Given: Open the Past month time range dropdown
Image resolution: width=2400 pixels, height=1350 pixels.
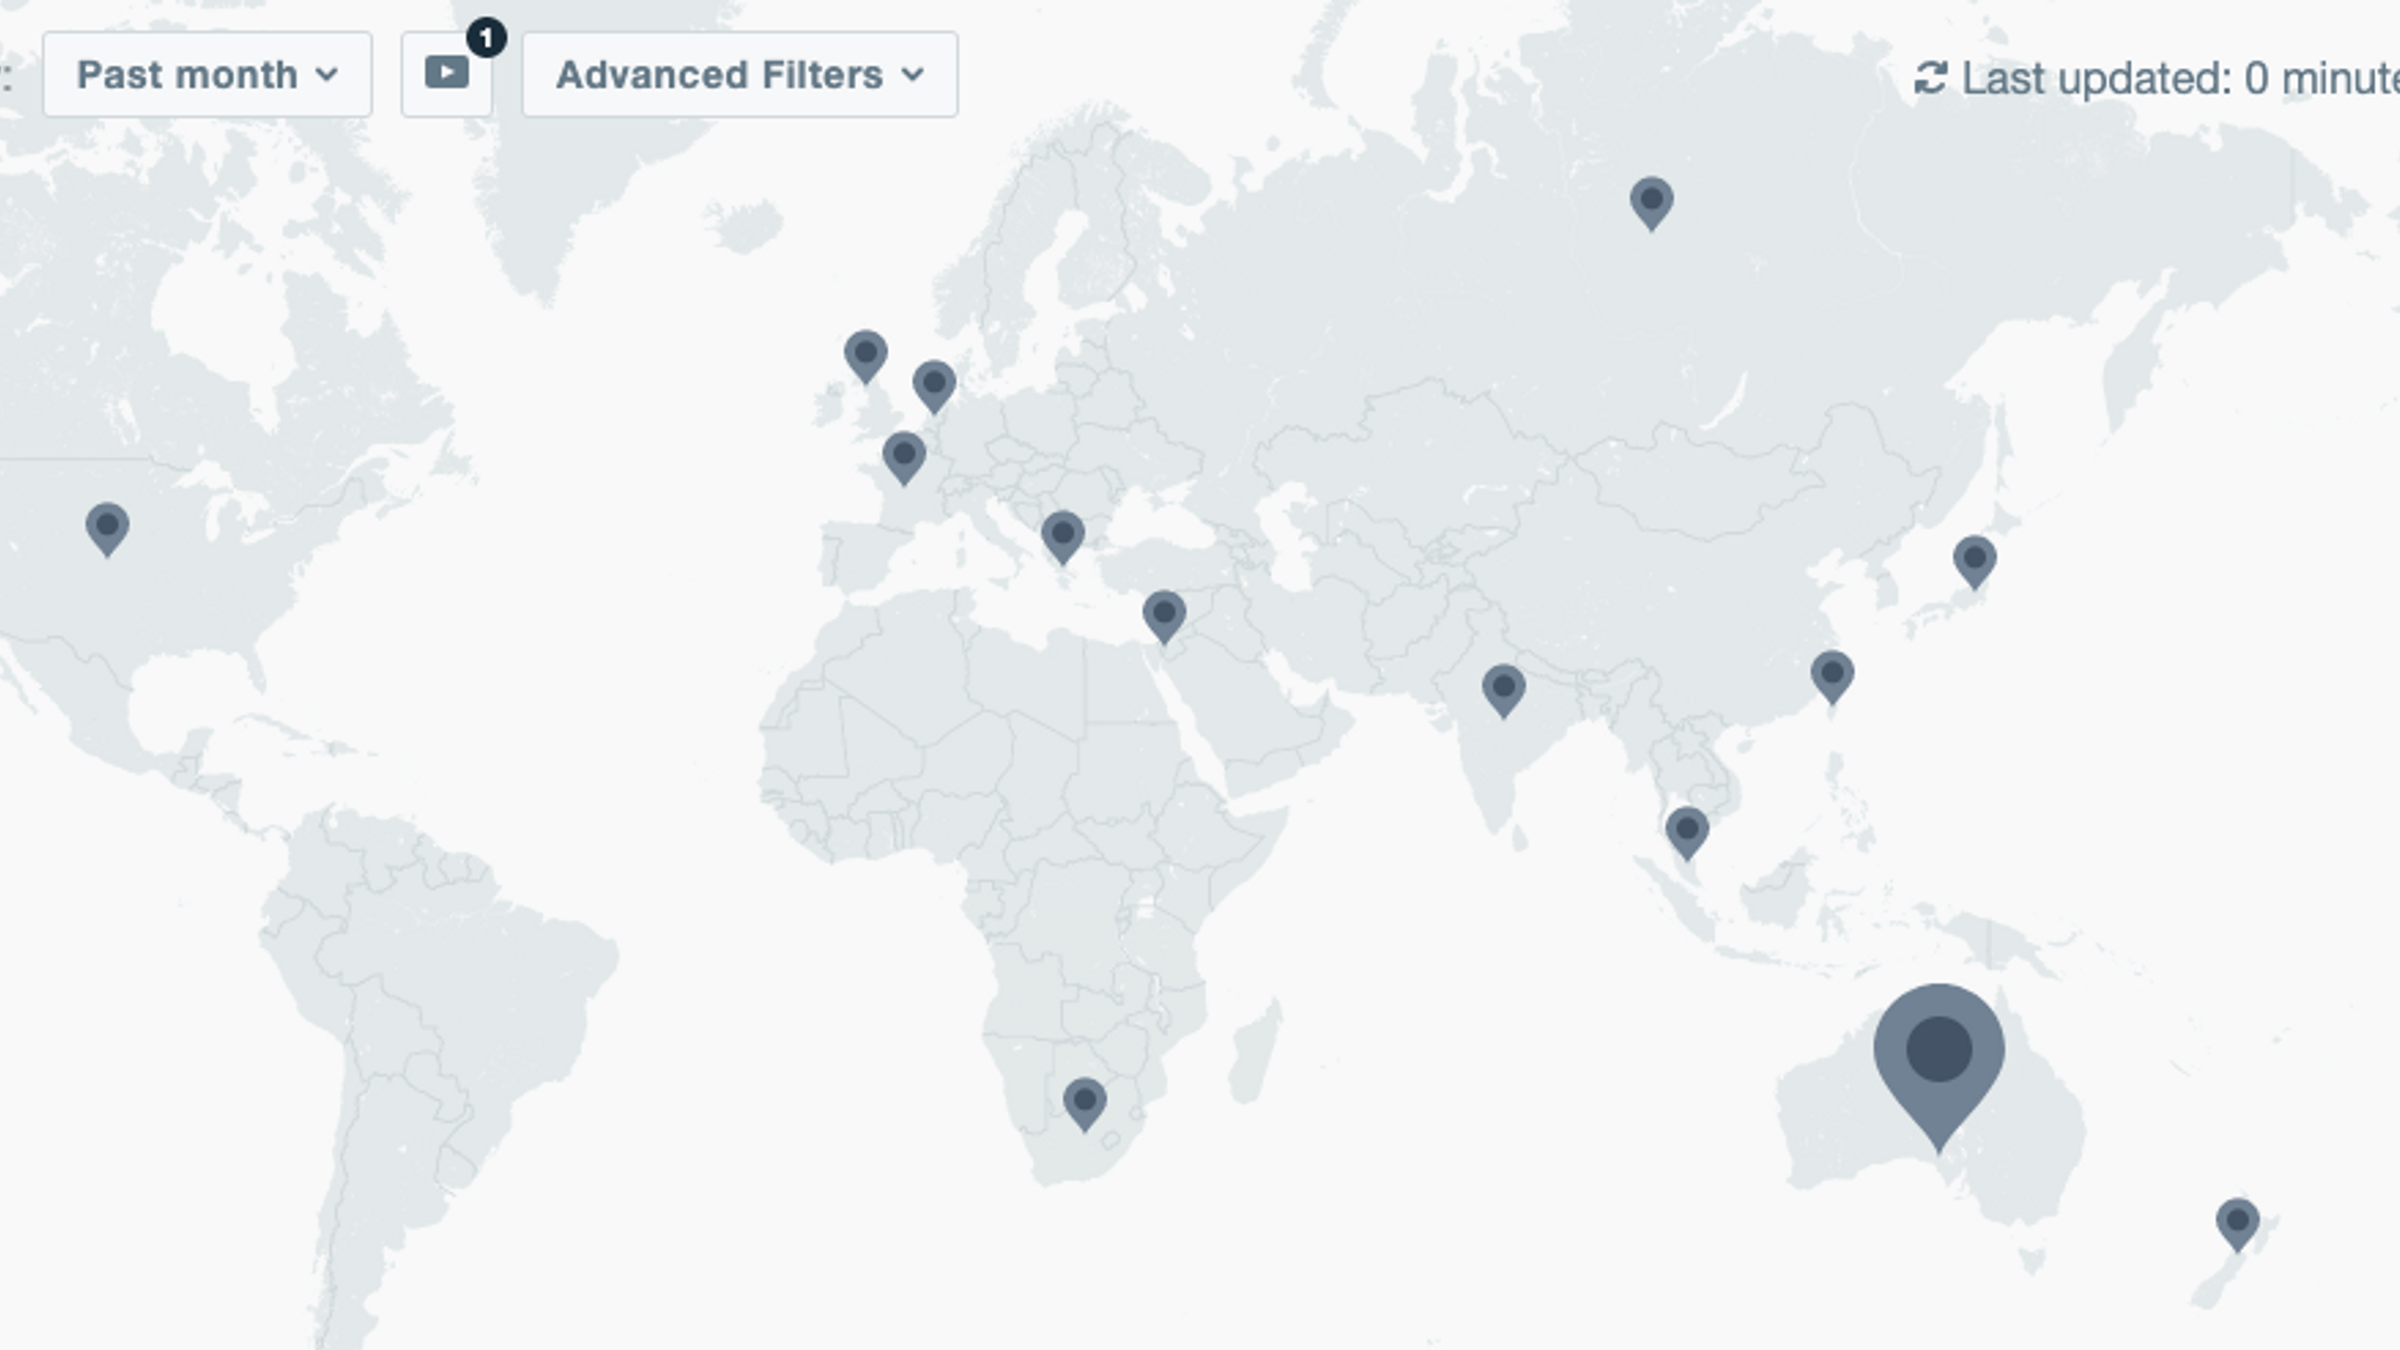Looking at the screenshot, I should pyautogui.click(x=207, y=75).
